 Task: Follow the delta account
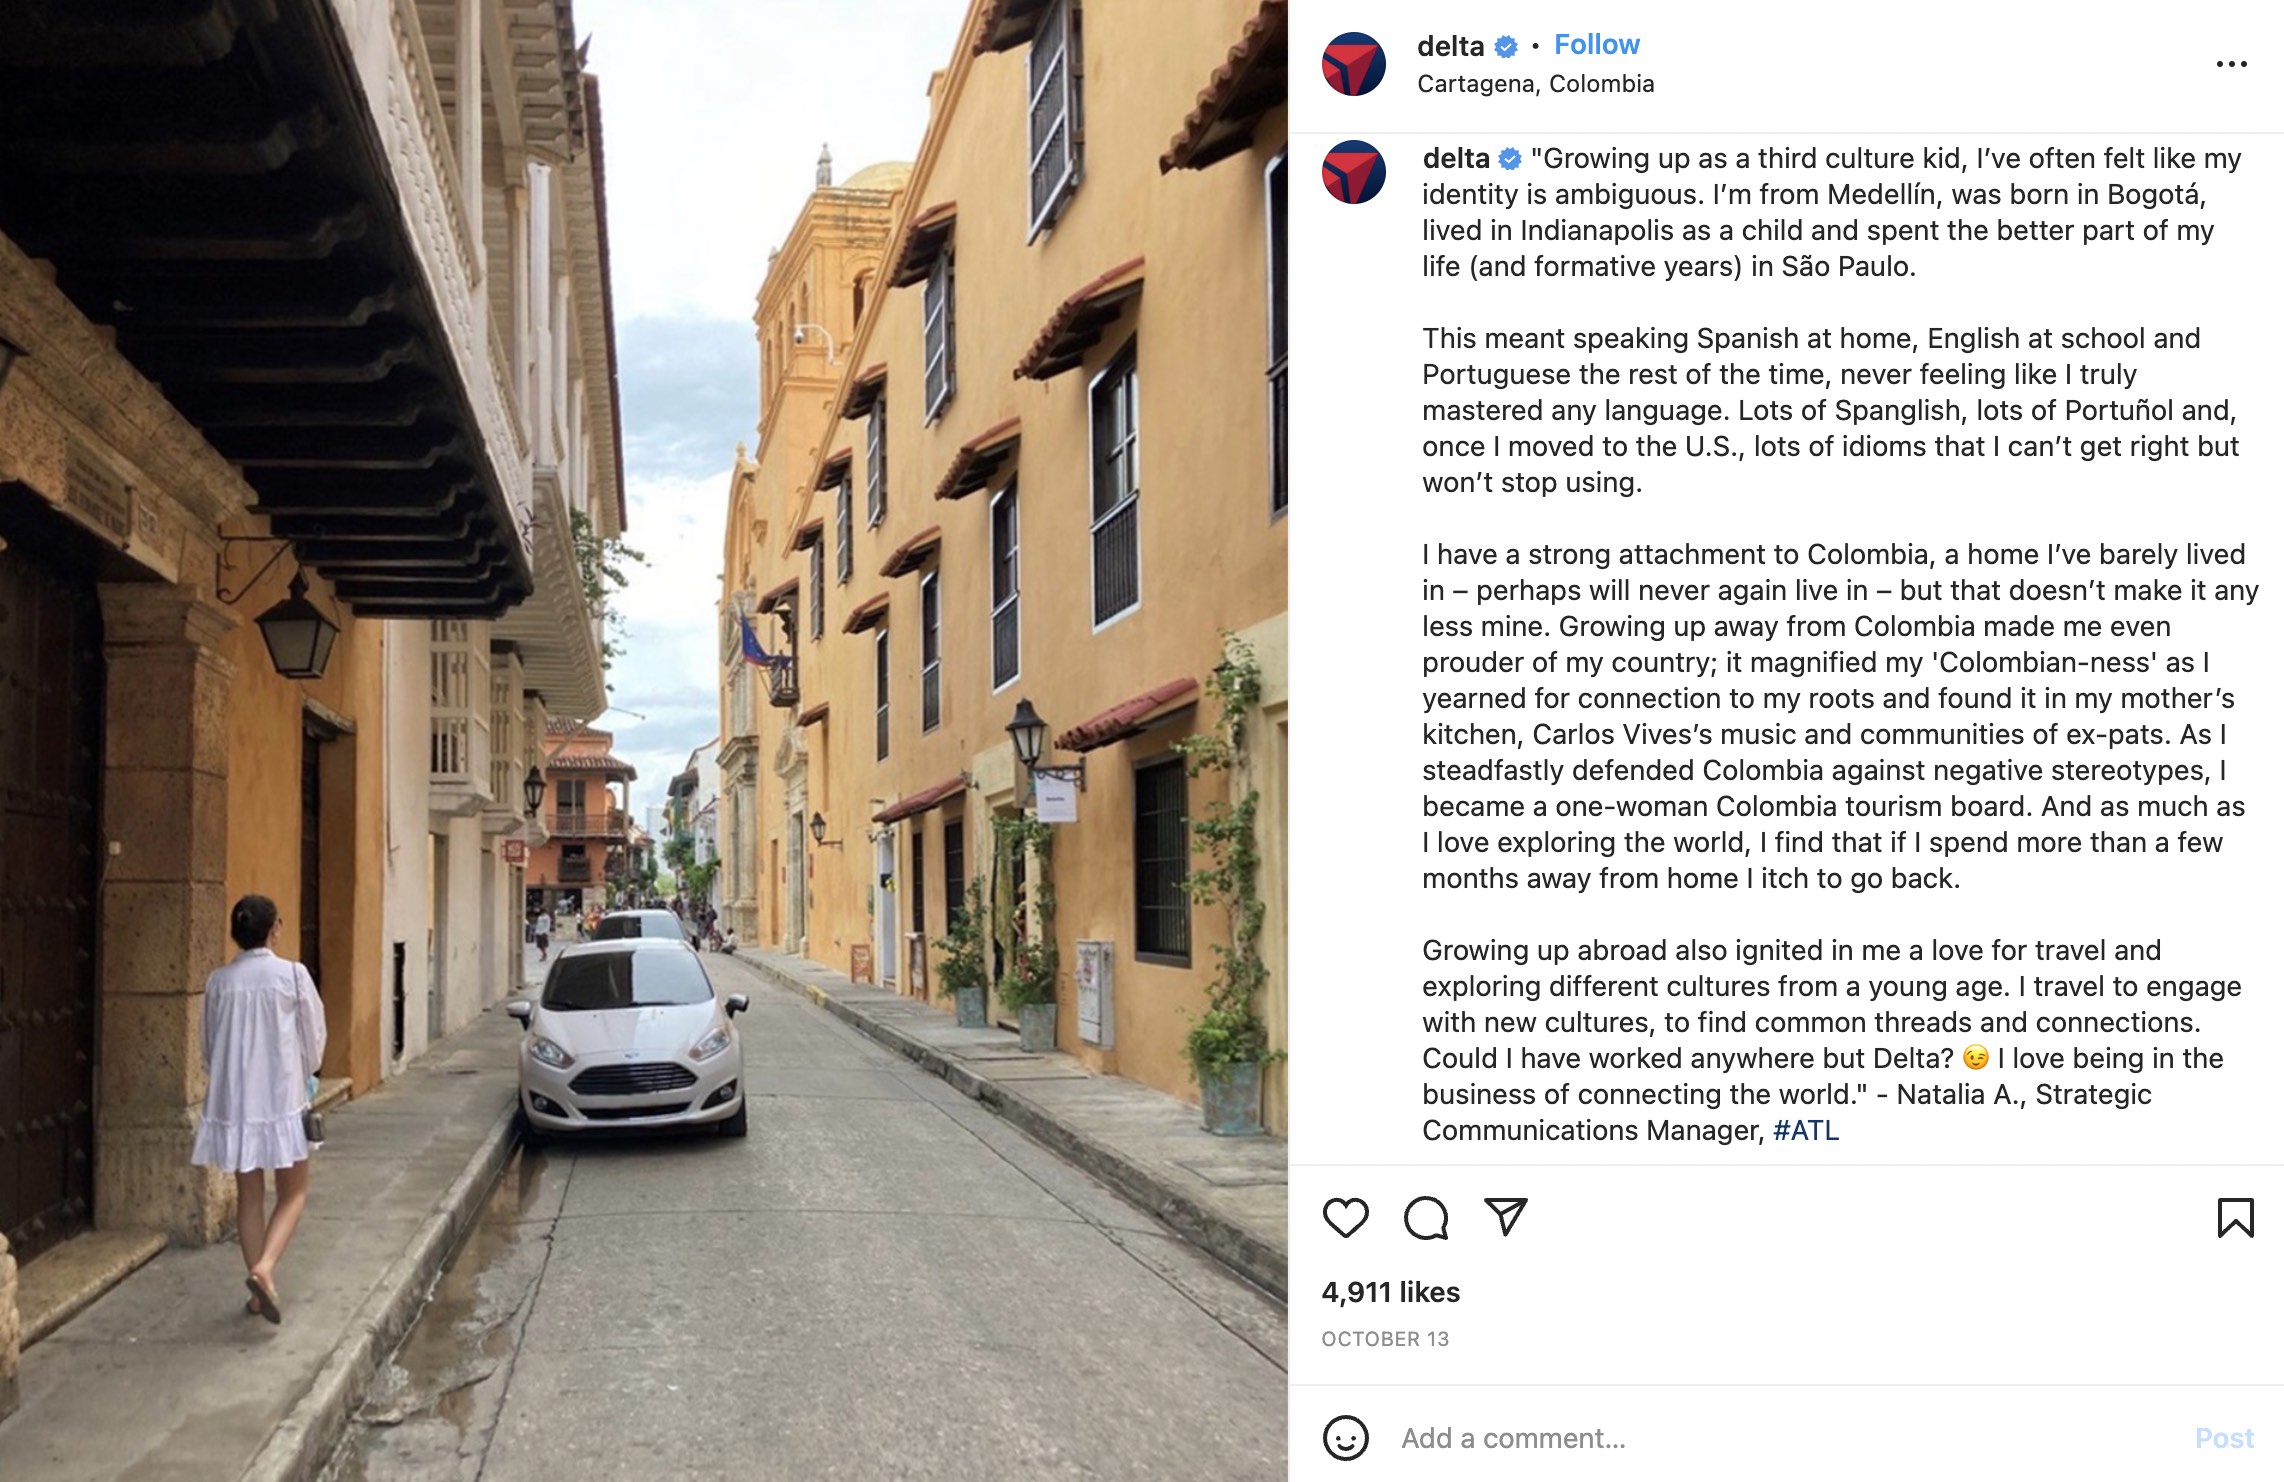tap(1597, 45)
